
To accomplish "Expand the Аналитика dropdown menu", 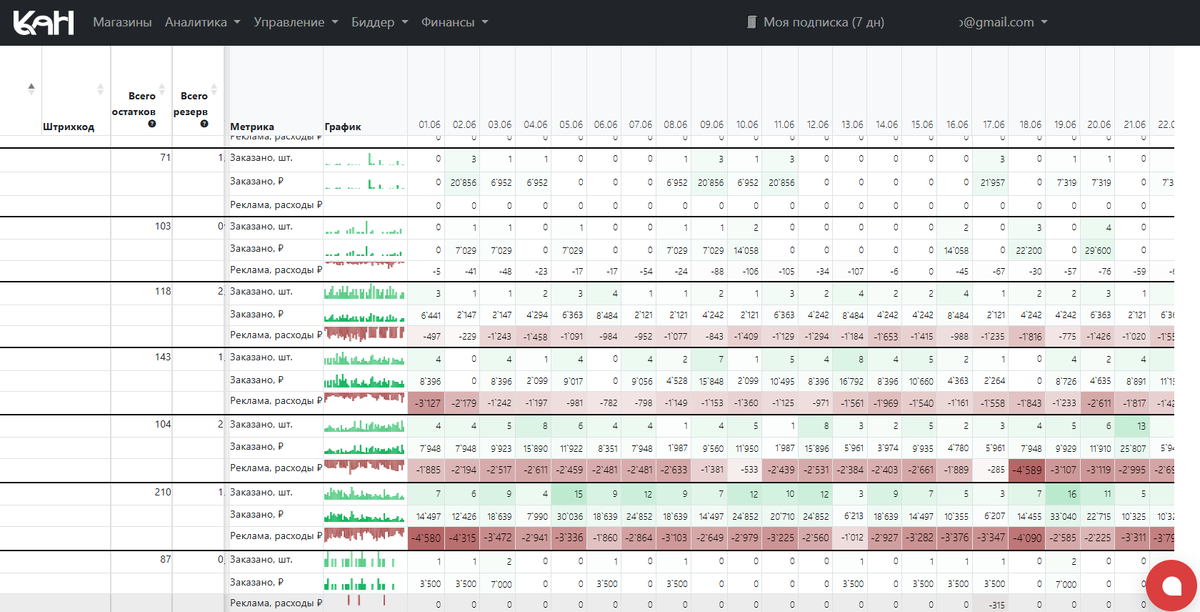I will point(203,22).
